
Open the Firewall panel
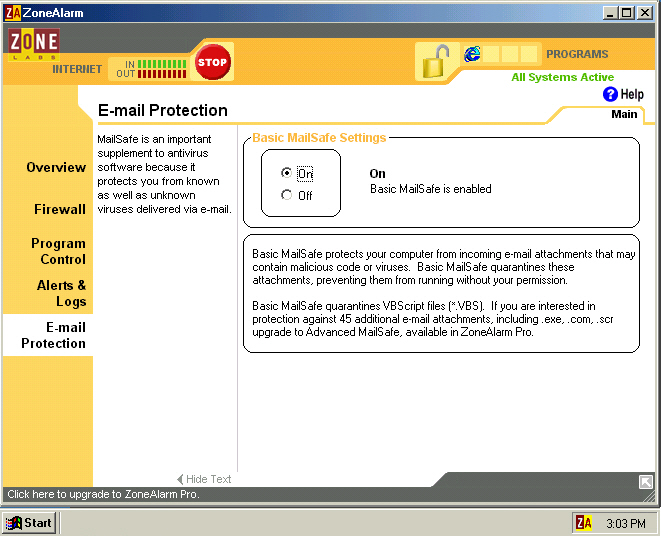click(60, 209)
